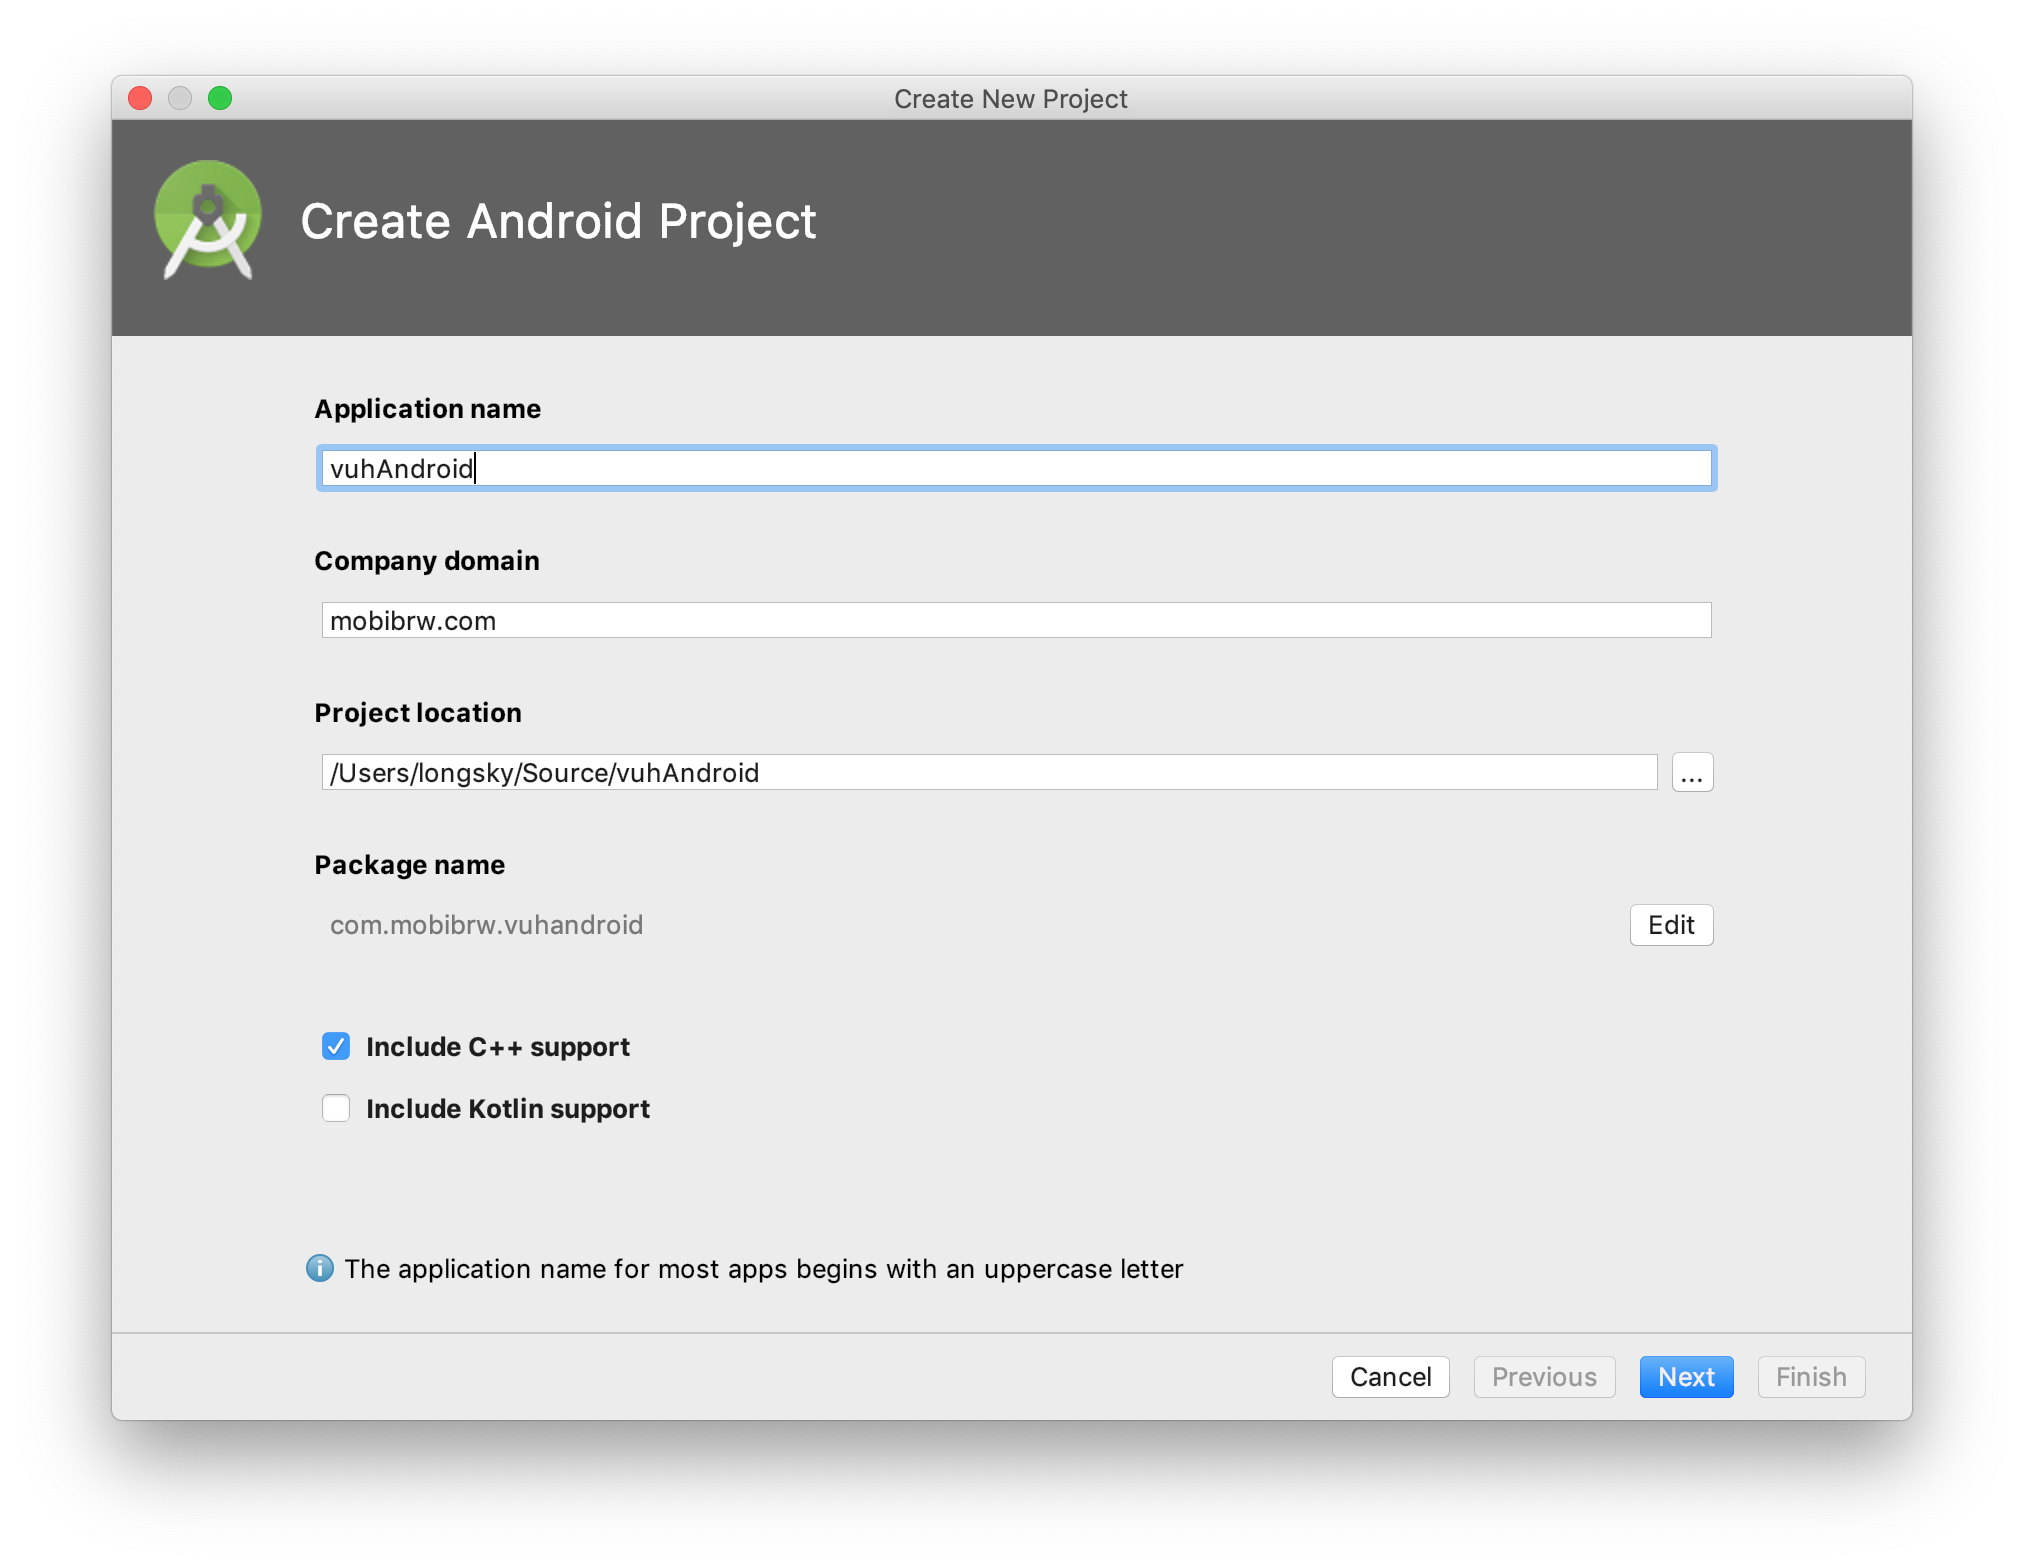Click the Project location label

coord(418,713)
